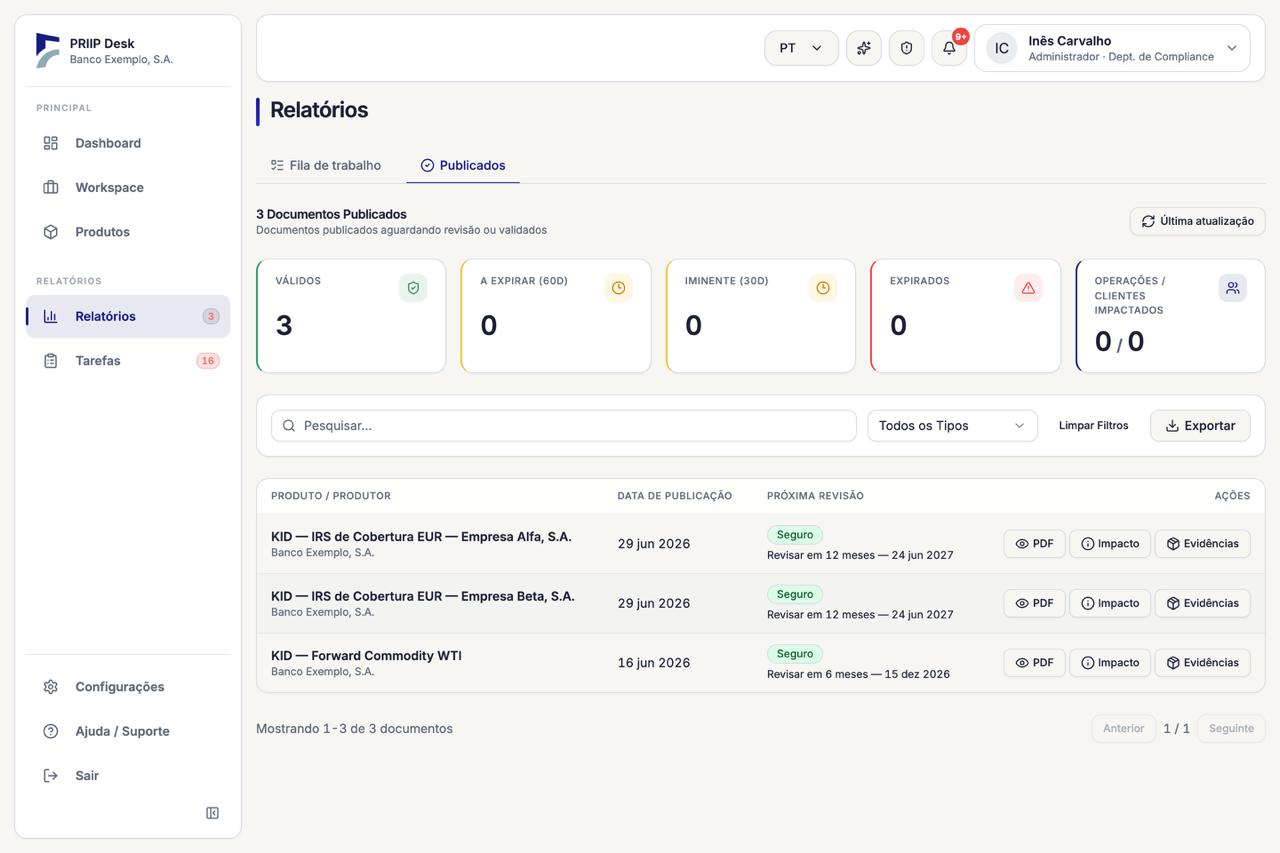Click Limpar Filtros

pyautogui.click(x=1094, y=425)
